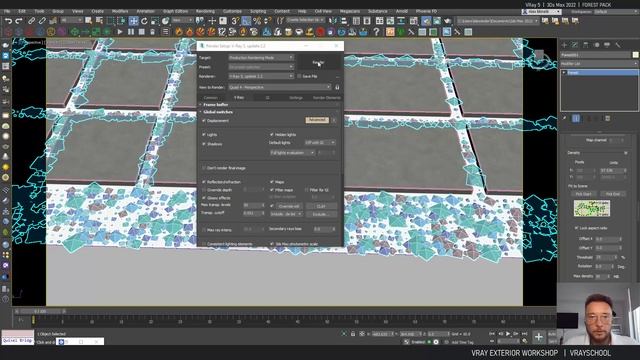Image resolution: width=640 pixels, height=360 pixels.
Task: Open the Create tab plus icon in command panel
Action: 564,45
